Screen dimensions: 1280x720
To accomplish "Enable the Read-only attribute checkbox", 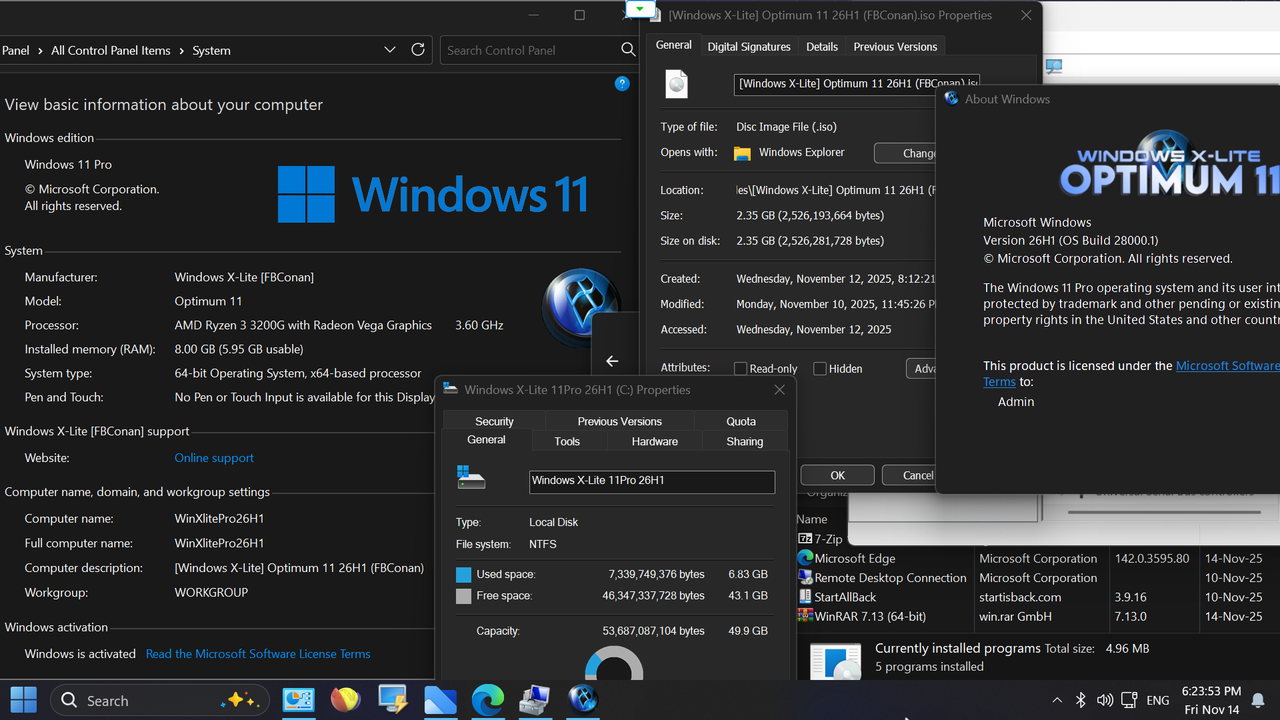I will (x=740, y=368).
